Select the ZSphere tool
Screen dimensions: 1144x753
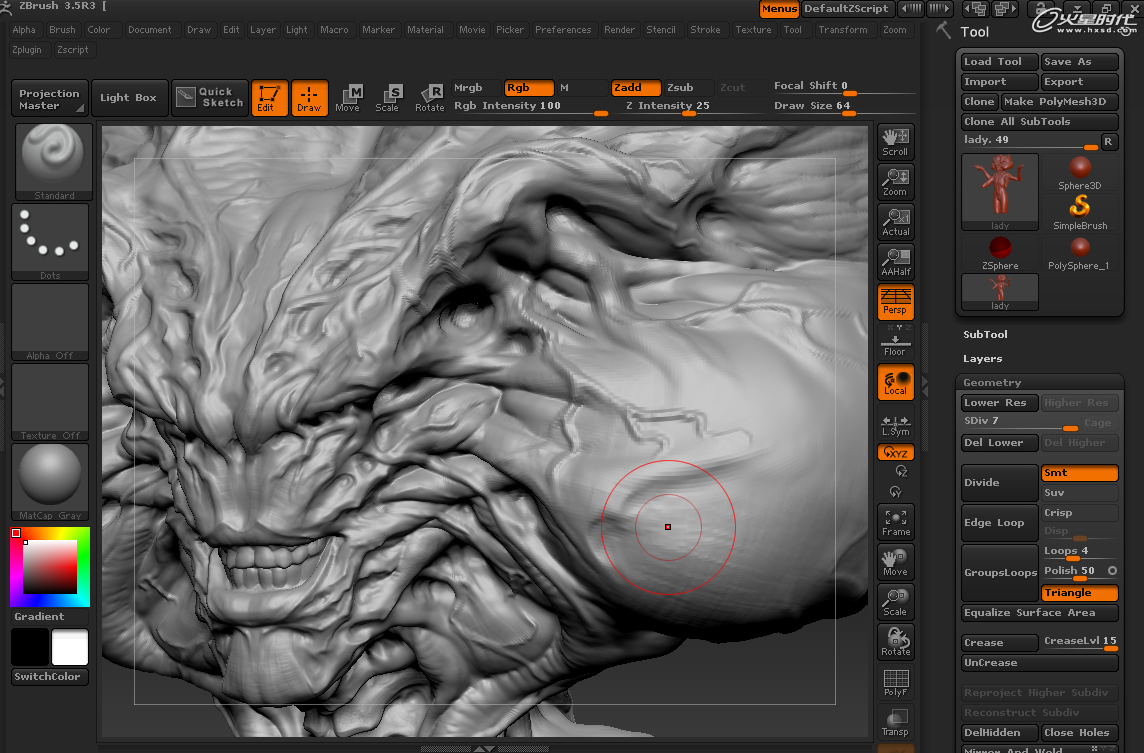[1000, 253]
